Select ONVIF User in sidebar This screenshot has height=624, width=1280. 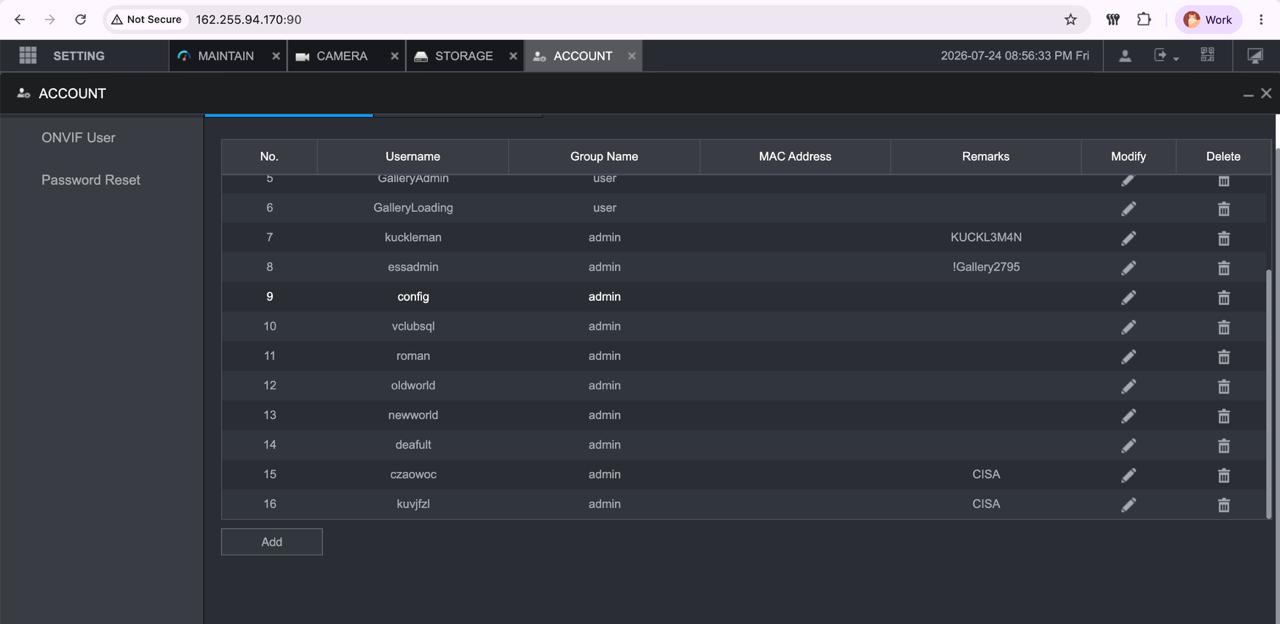point(78,137)
